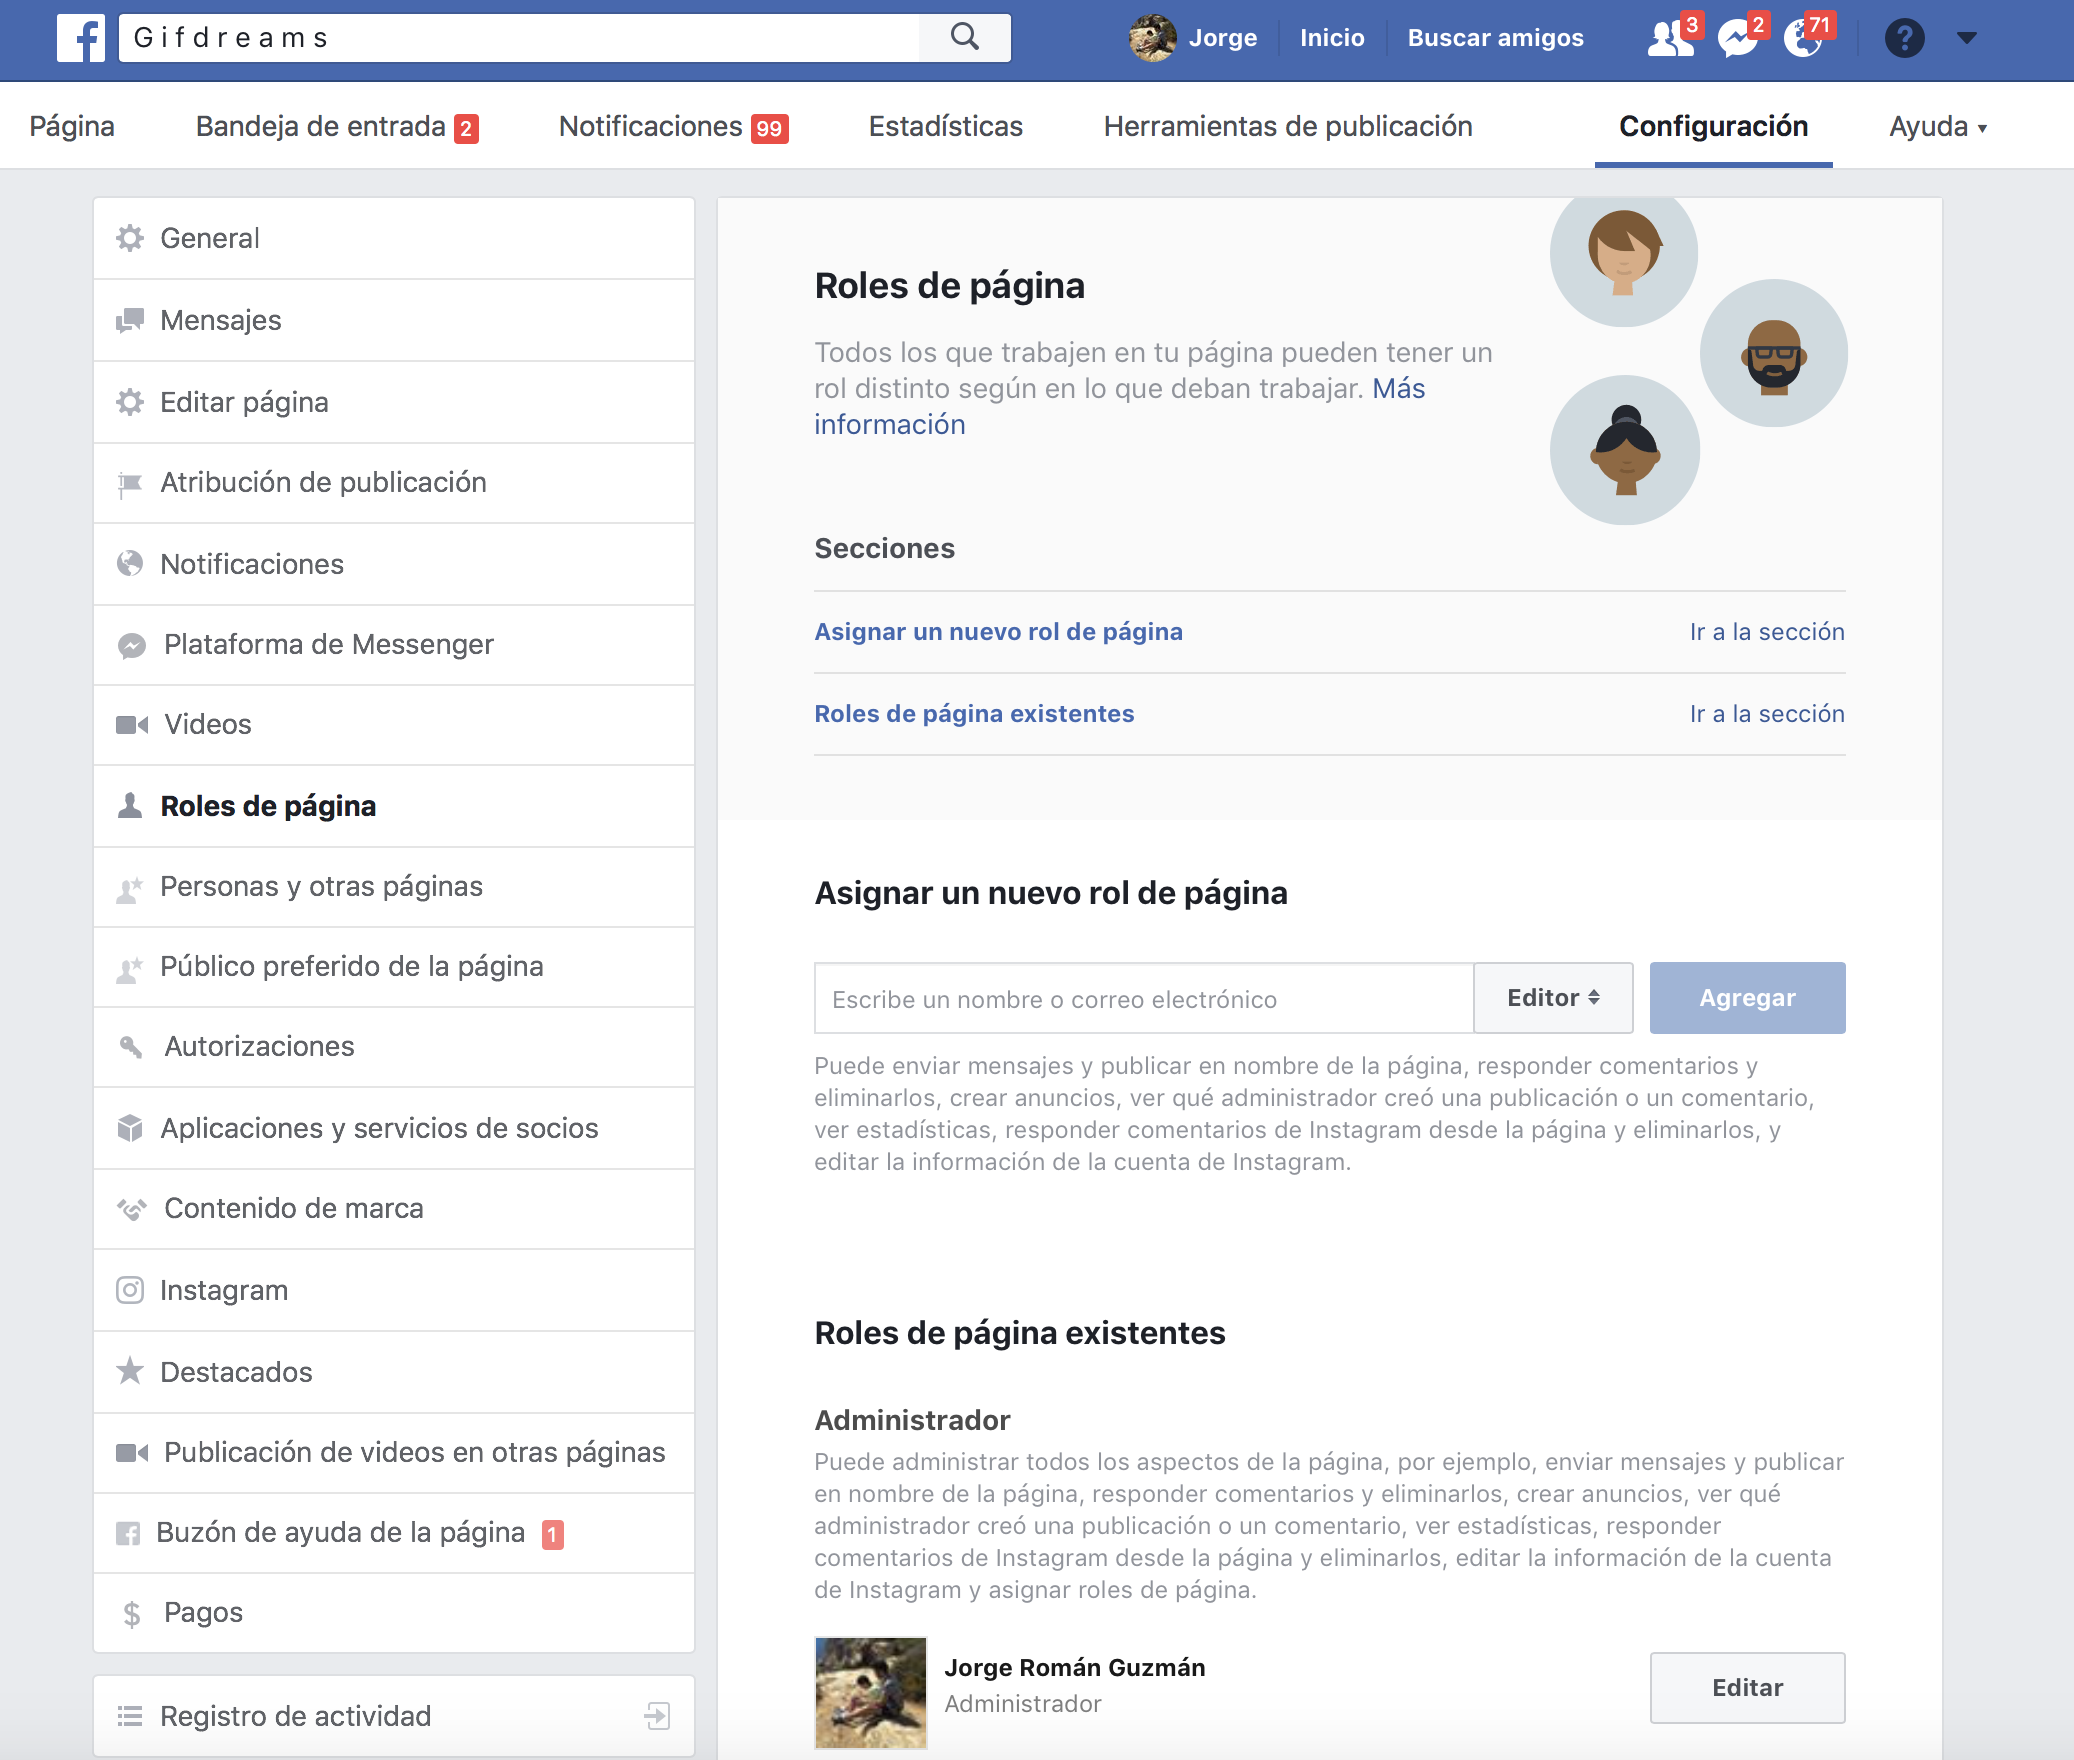Click the help question mark icon
The height and width of the screenshot is (1760, 2074).
pos(1904,38)
